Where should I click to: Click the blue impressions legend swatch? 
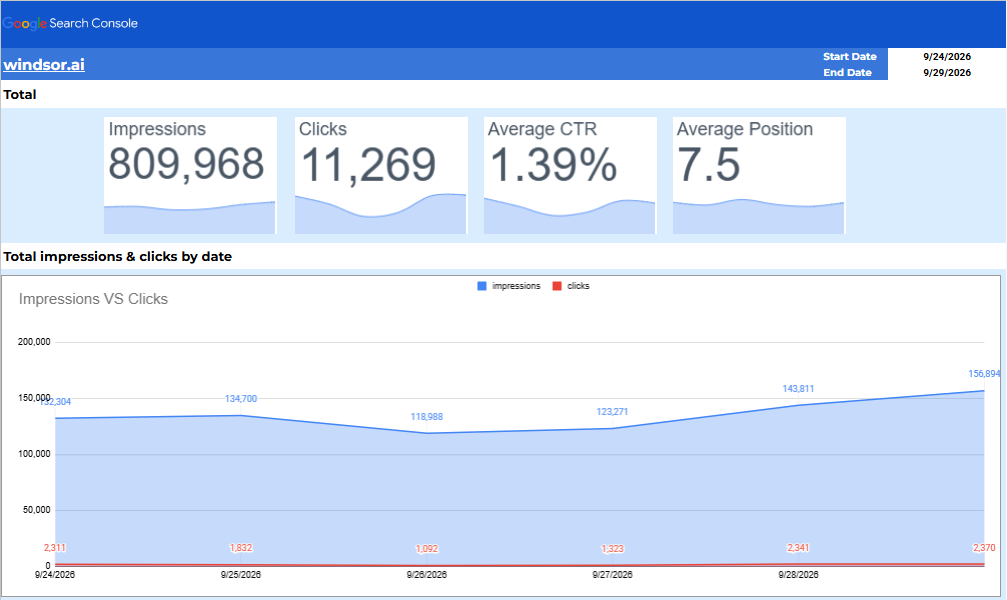click(482, 286)
